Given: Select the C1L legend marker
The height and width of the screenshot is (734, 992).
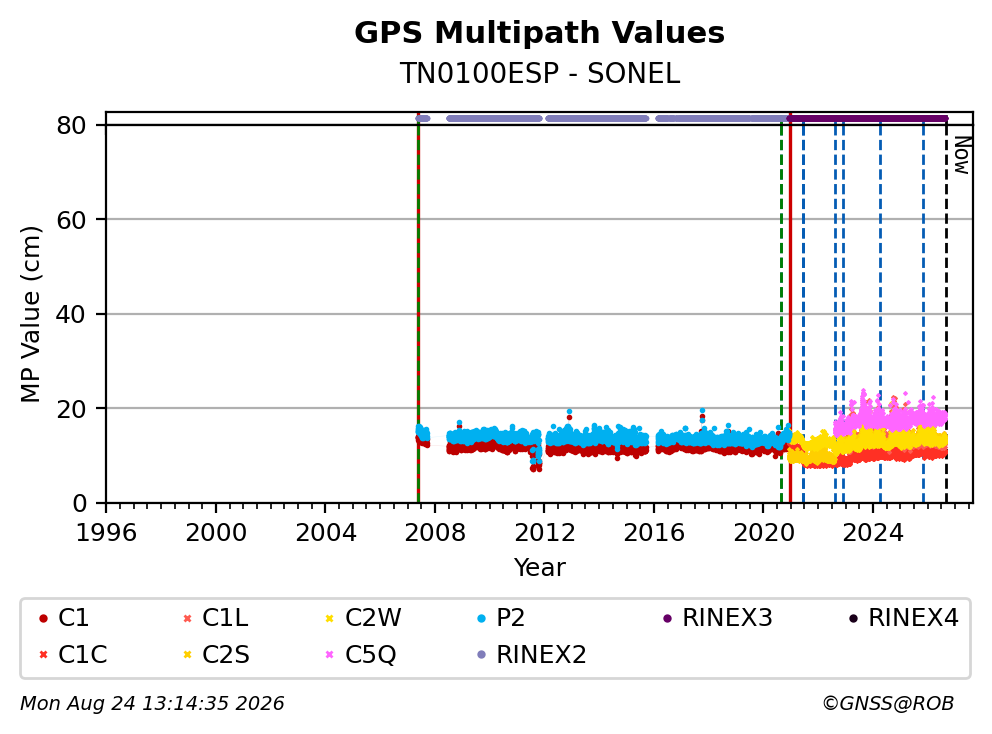Looking at the screenshot, I should coord(187,618).
